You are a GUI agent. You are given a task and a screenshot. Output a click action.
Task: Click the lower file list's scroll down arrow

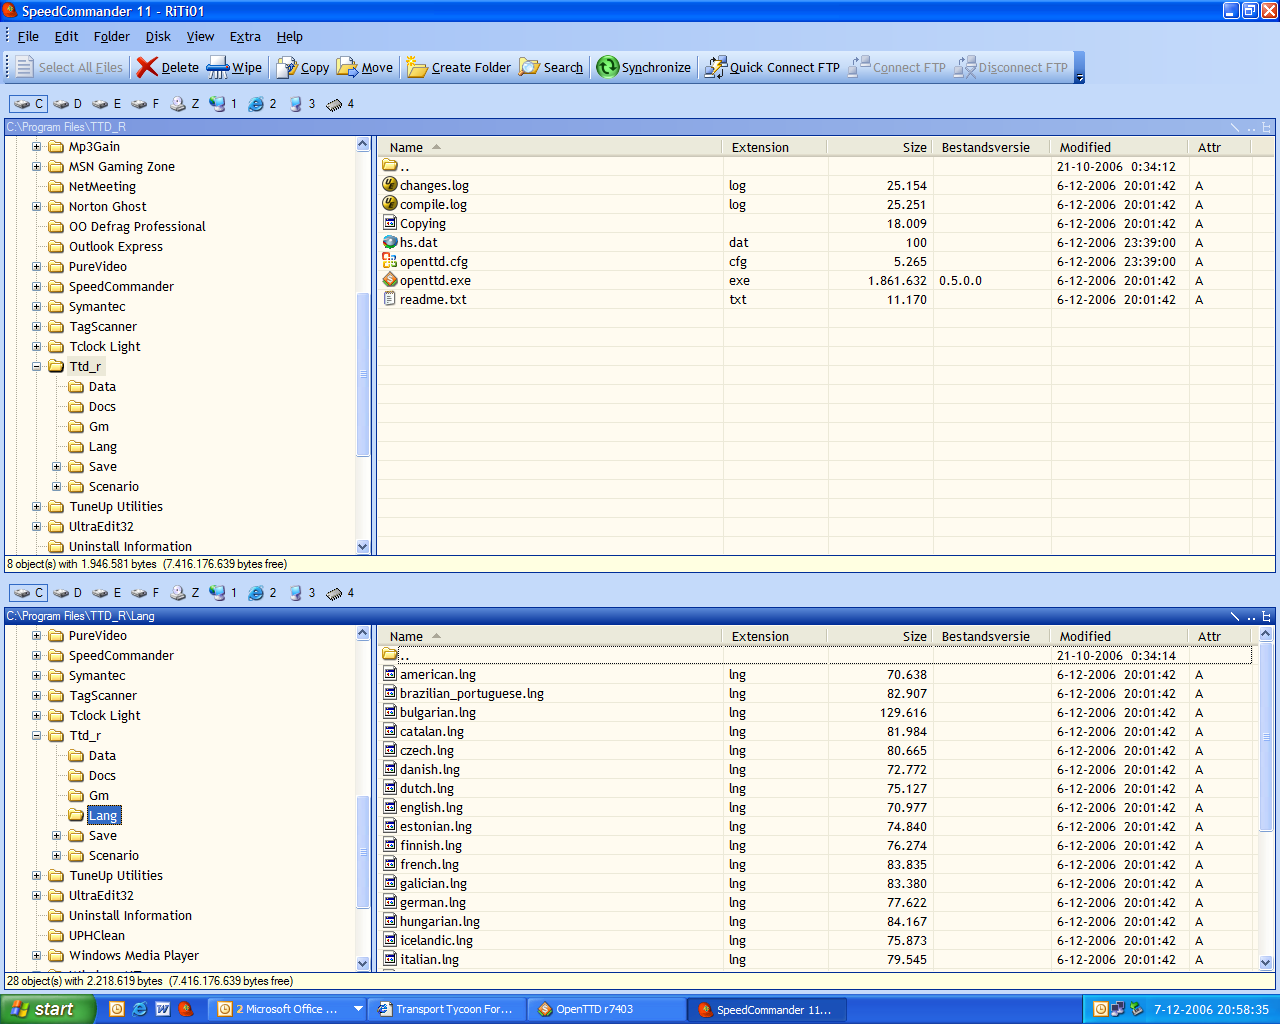(x=1265, y=963)
